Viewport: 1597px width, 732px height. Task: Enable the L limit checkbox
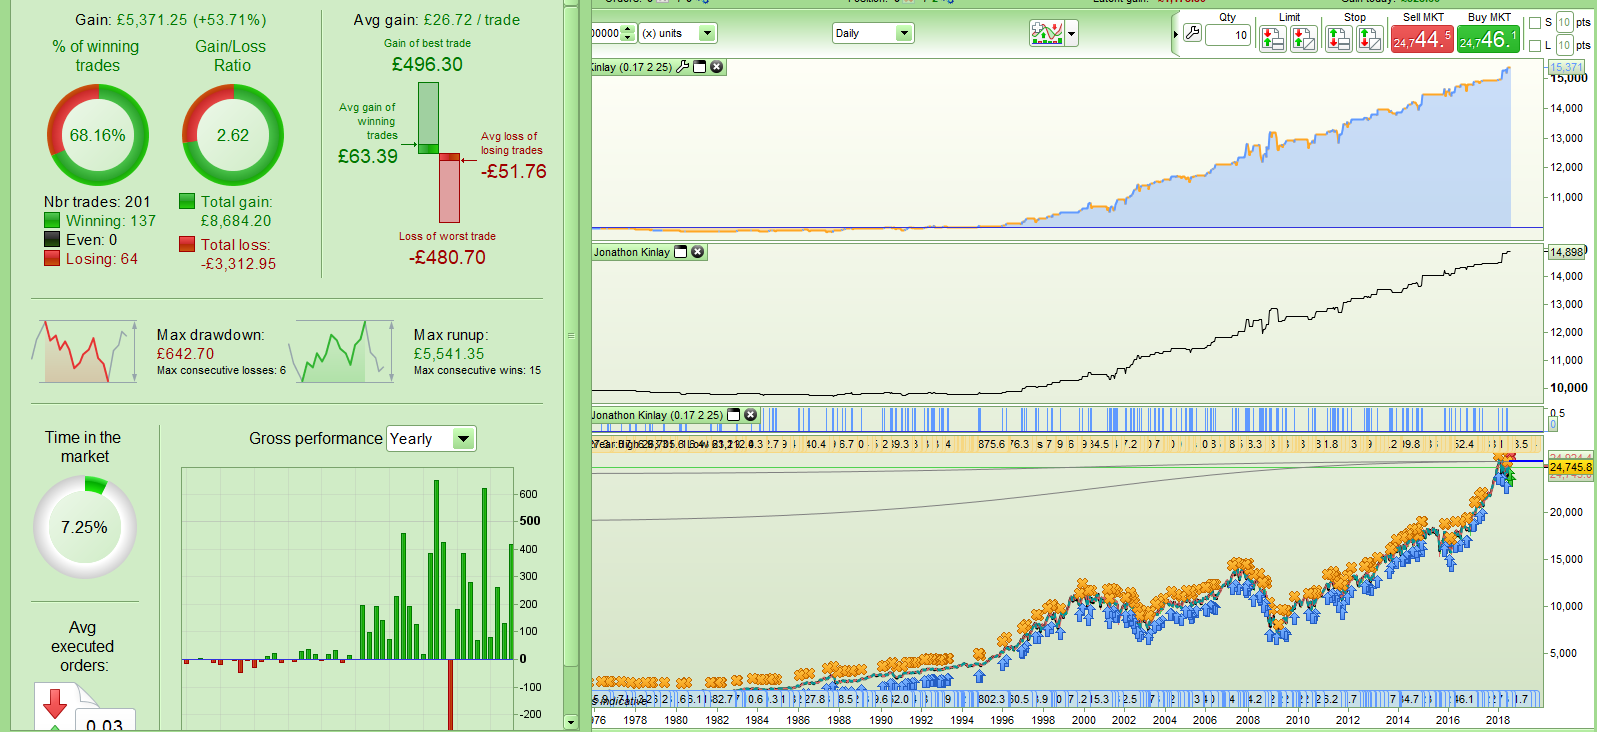tap(1535, 46)
